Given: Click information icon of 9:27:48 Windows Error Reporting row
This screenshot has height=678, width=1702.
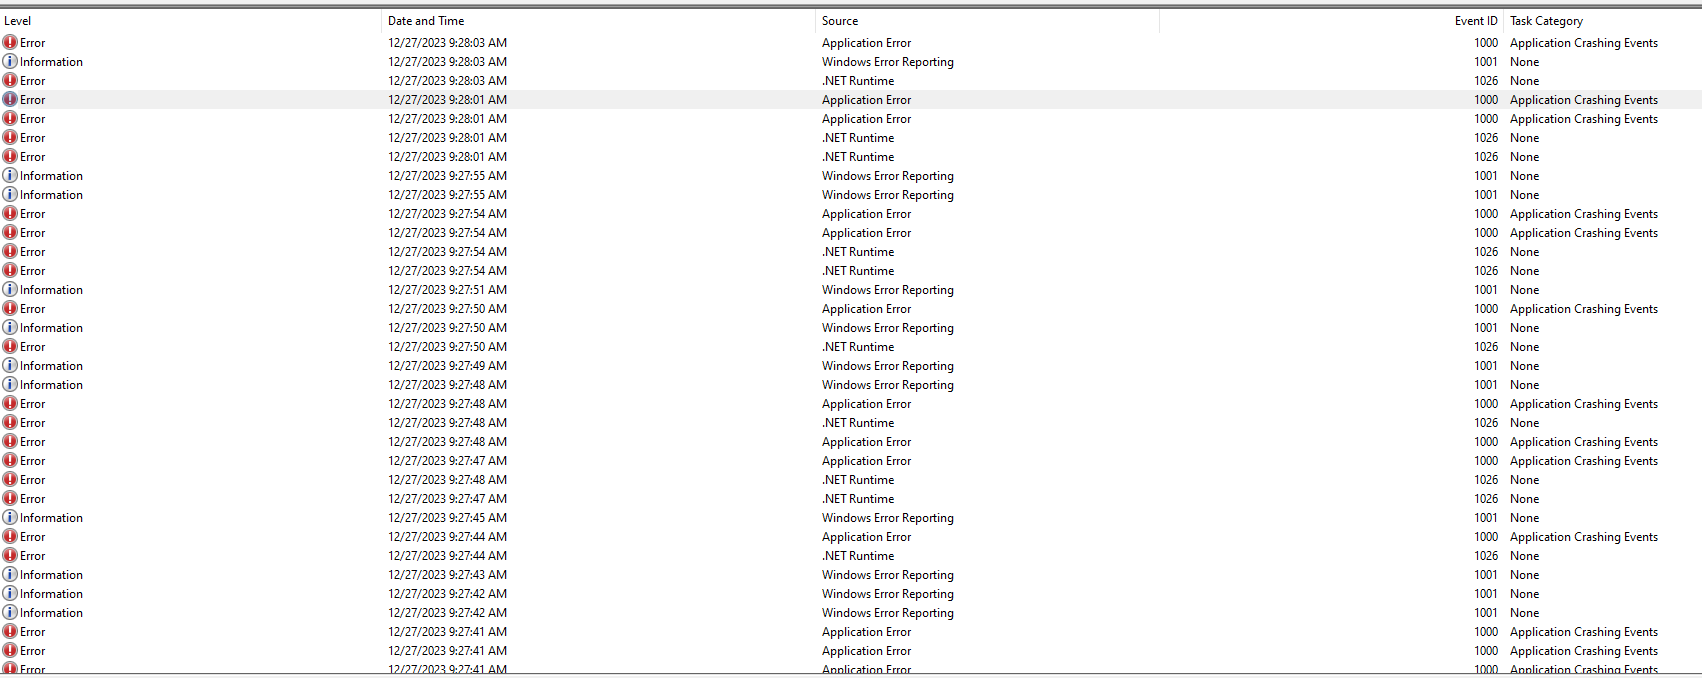Looking at the screenshot, I should [10, 385].
